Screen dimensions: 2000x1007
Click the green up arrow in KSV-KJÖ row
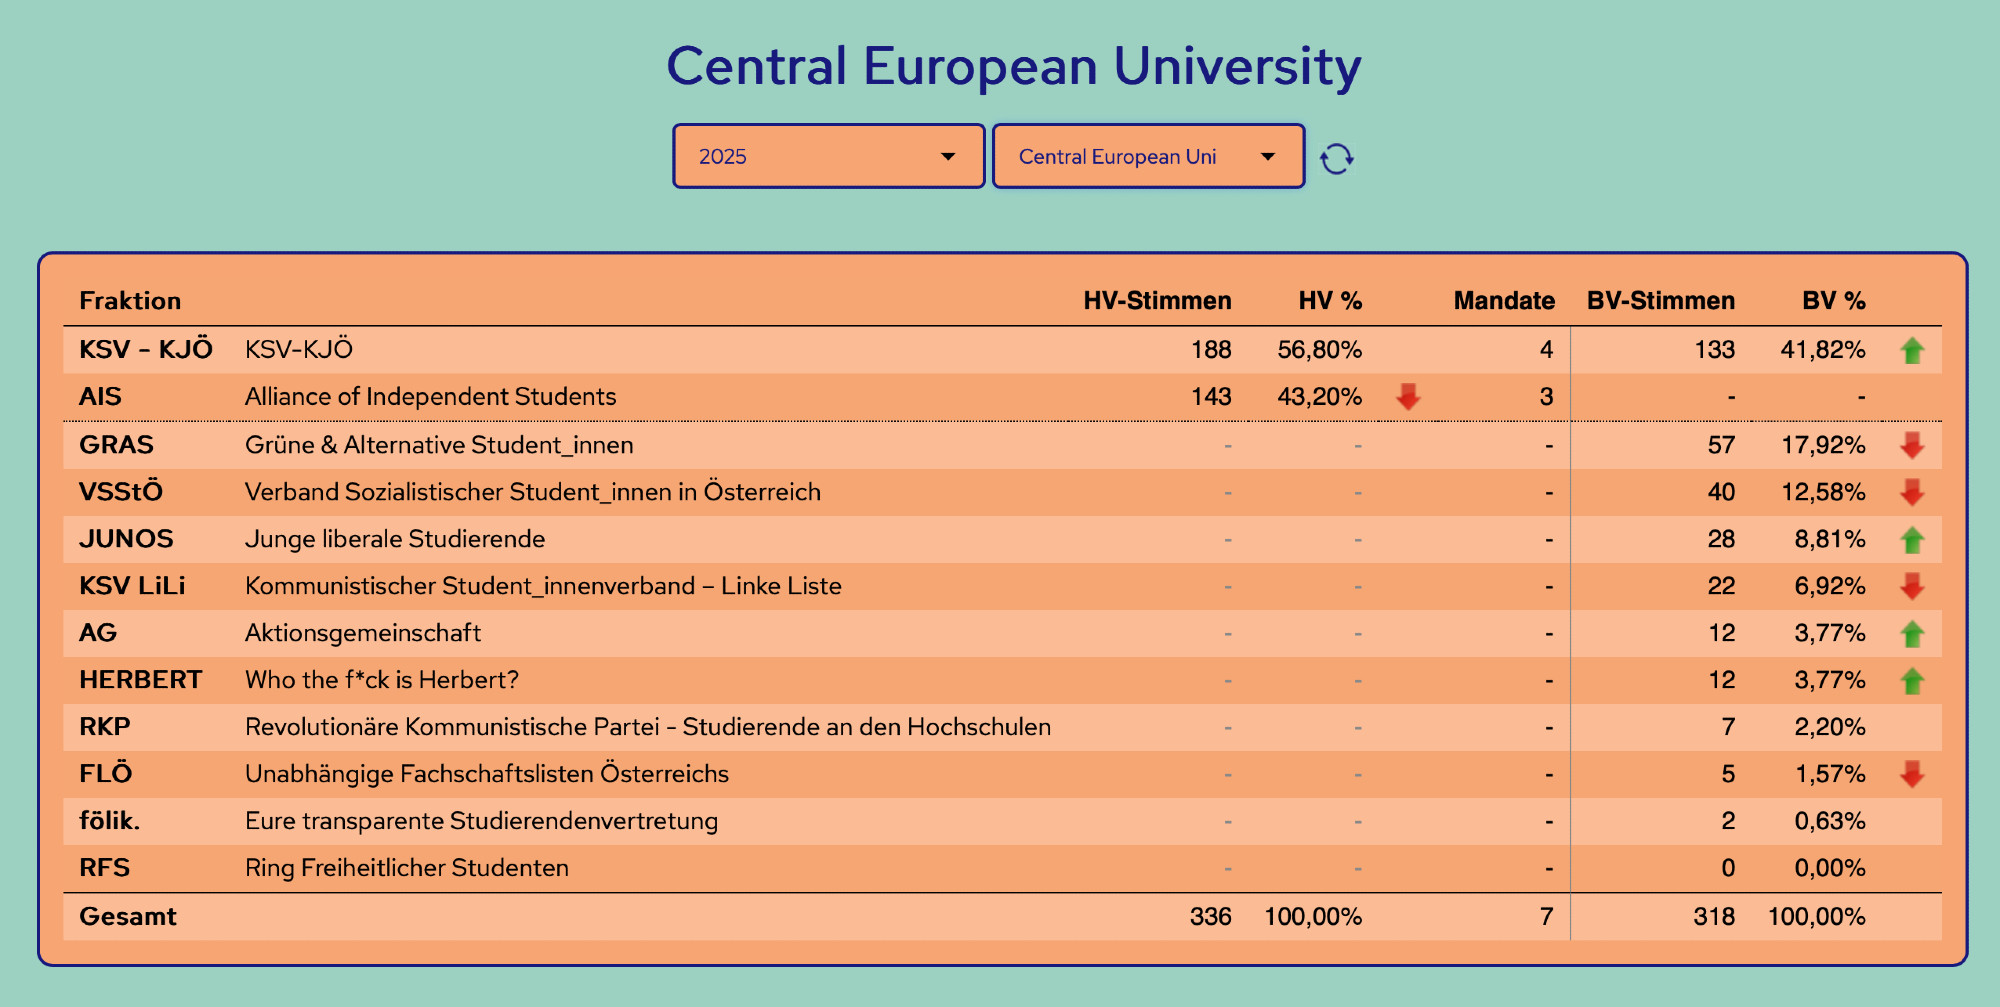click(1912, 350)
